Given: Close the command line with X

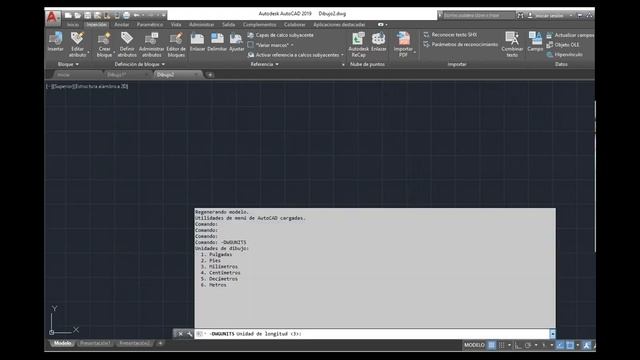Looking at the screenshot, I should pos(180,334).
